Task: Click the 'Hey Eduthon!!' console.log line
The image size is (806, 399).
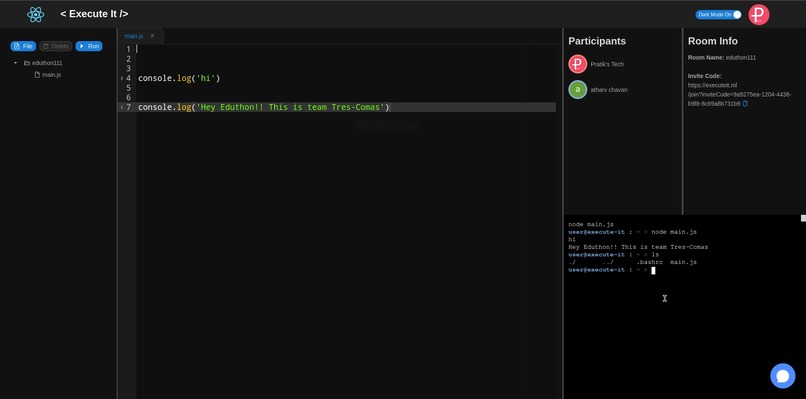Action: point(264,107)
